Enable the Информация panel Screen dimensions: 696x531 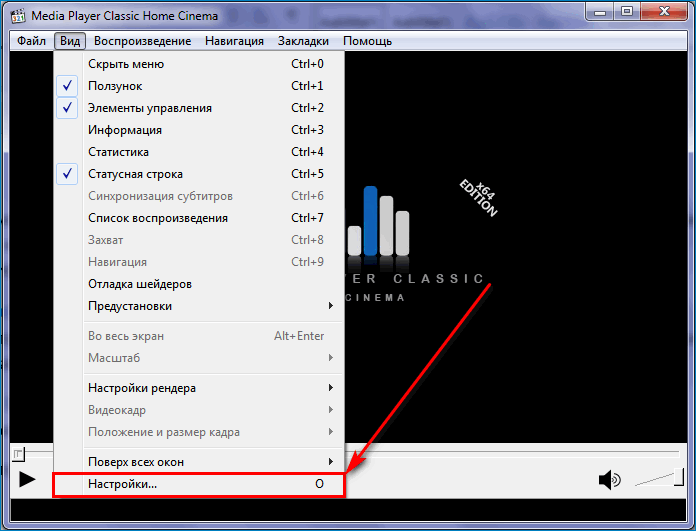(199, 130)
